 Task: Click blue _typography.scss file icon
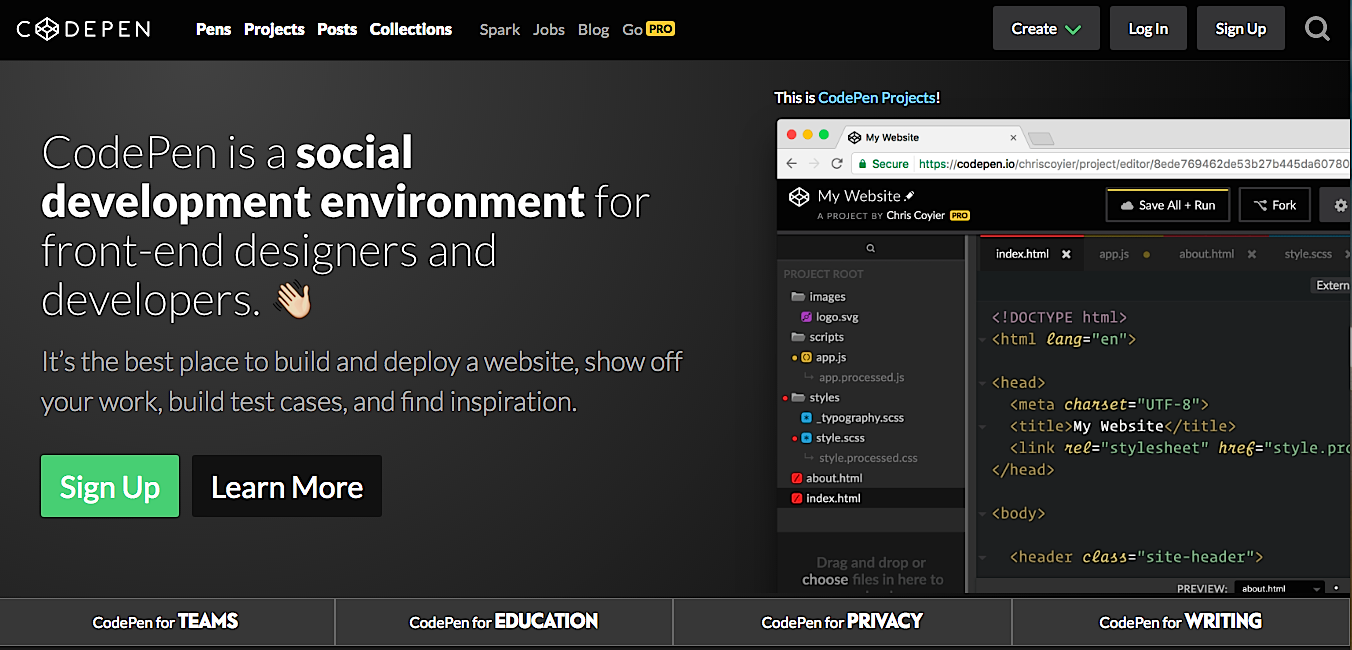(807, 418)
